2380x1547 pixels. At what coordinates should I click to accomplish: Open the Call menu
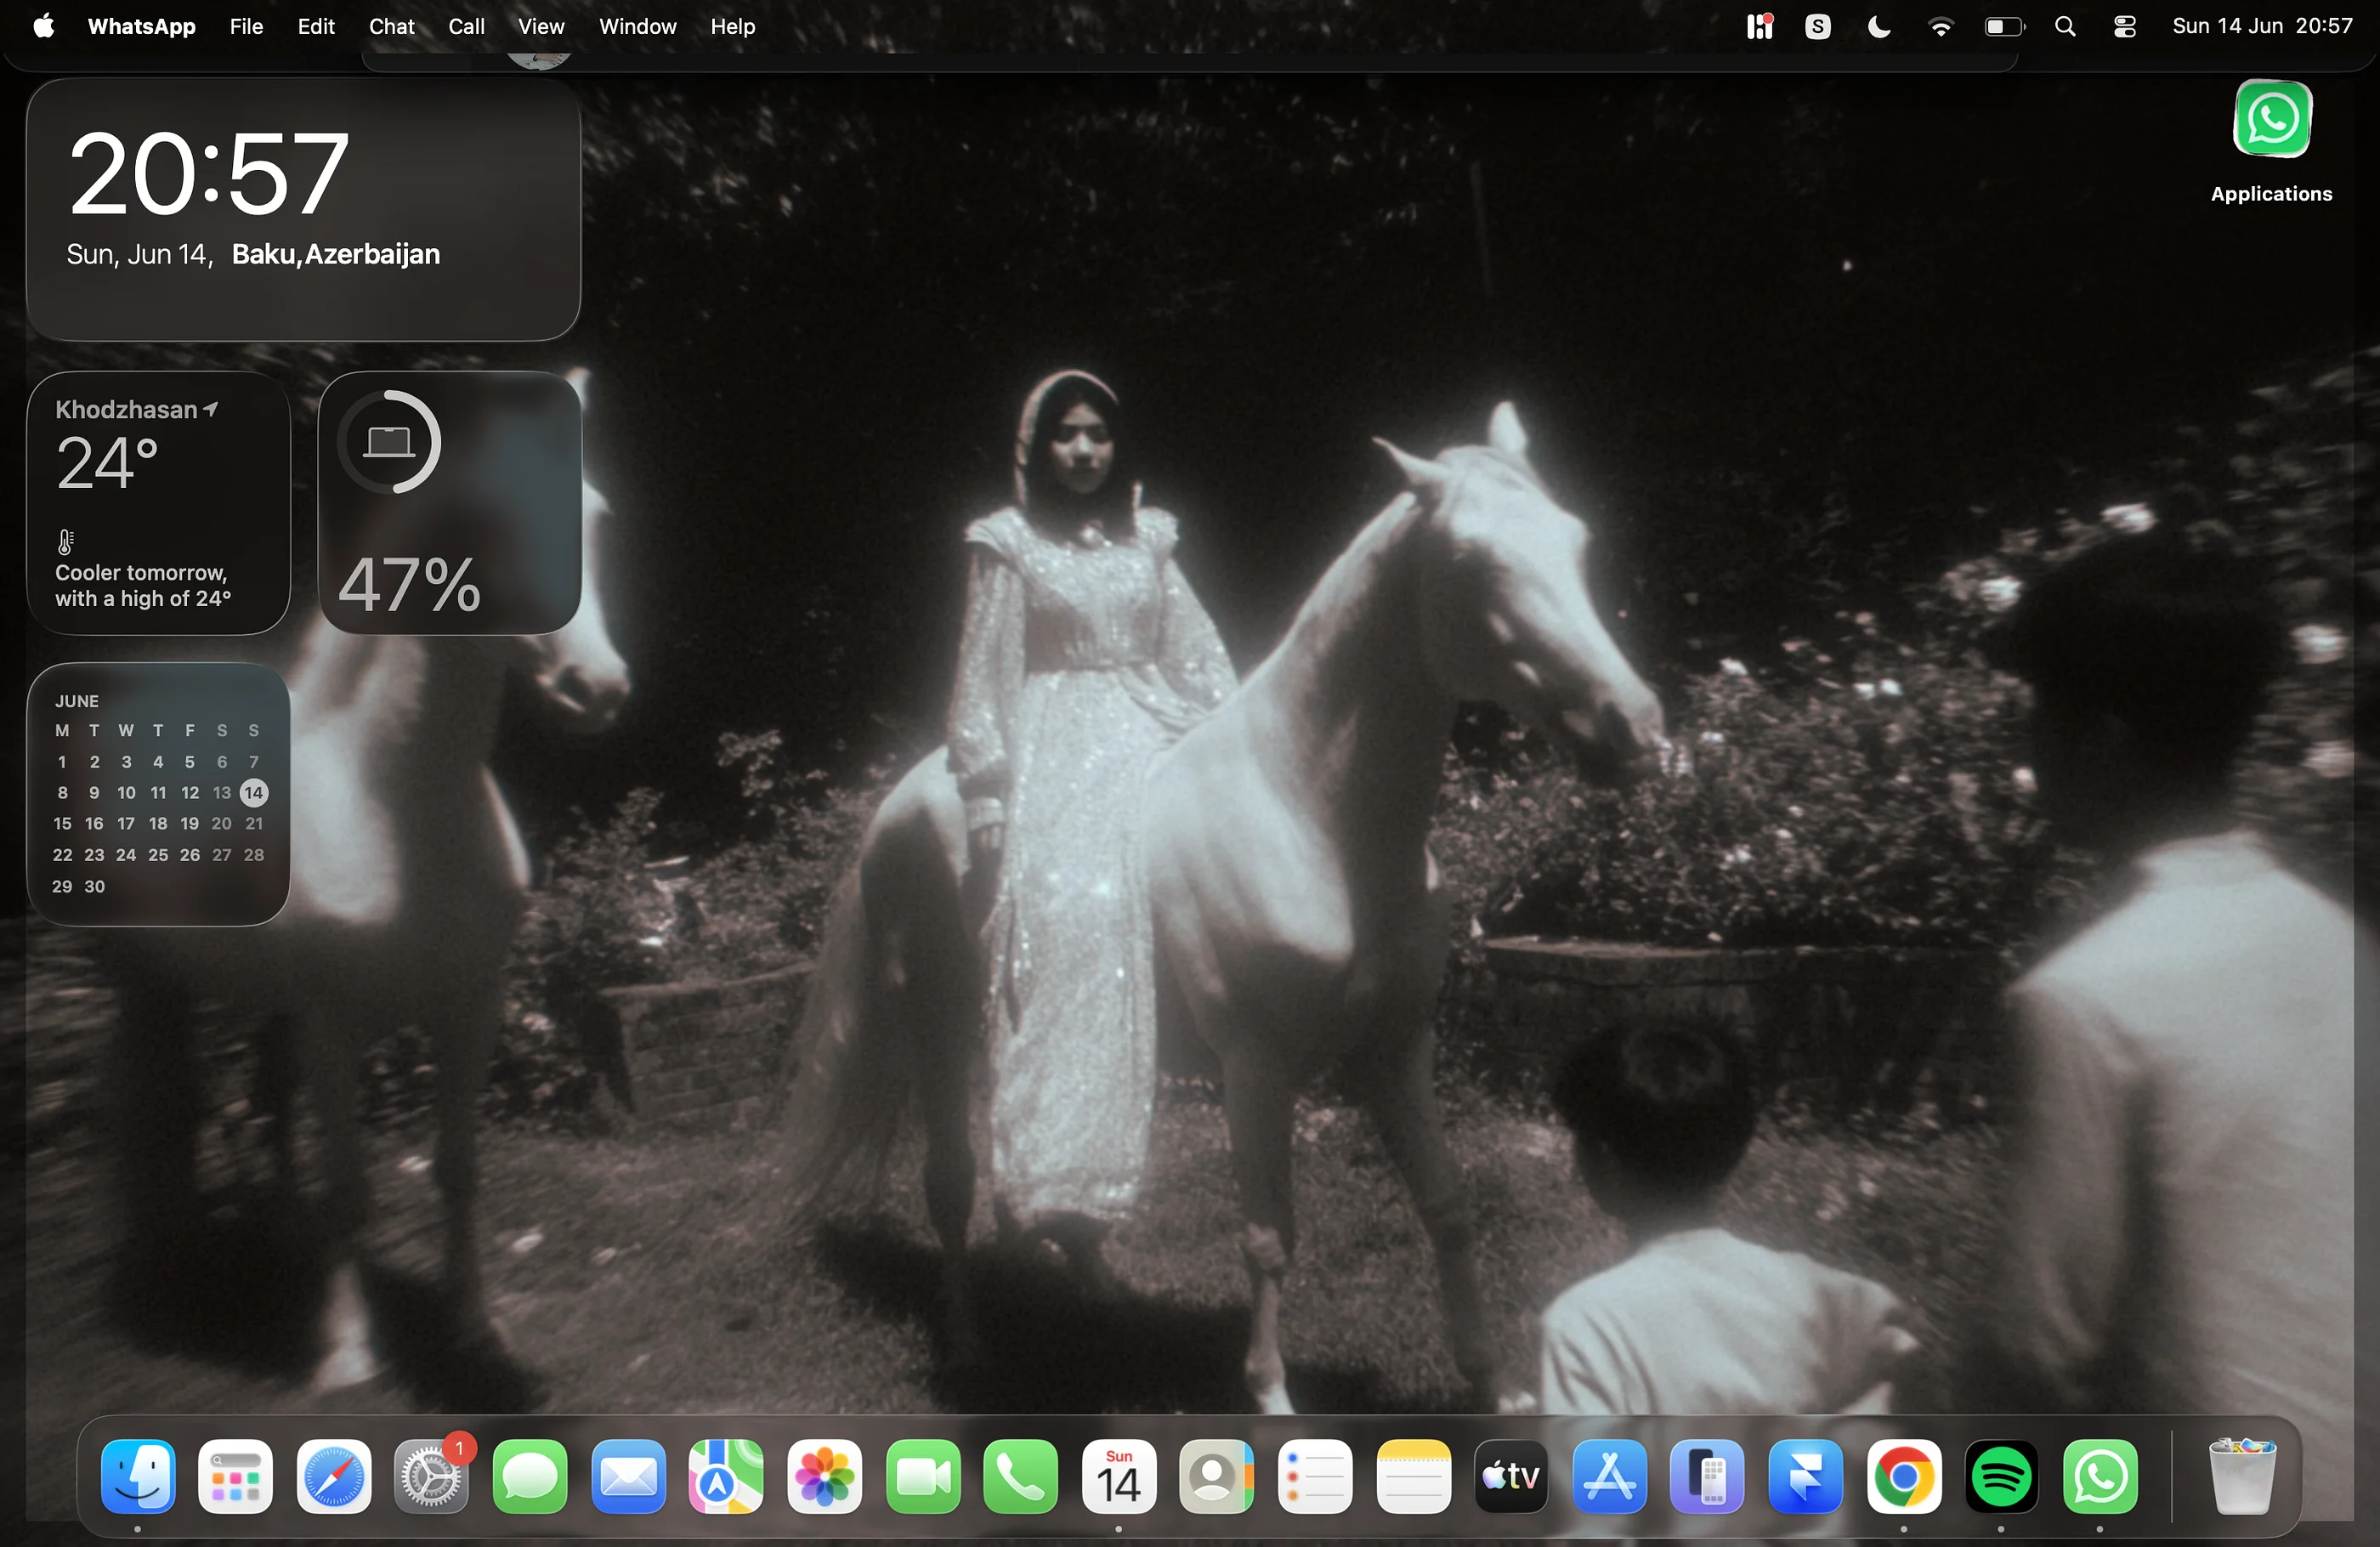(466, 27)
